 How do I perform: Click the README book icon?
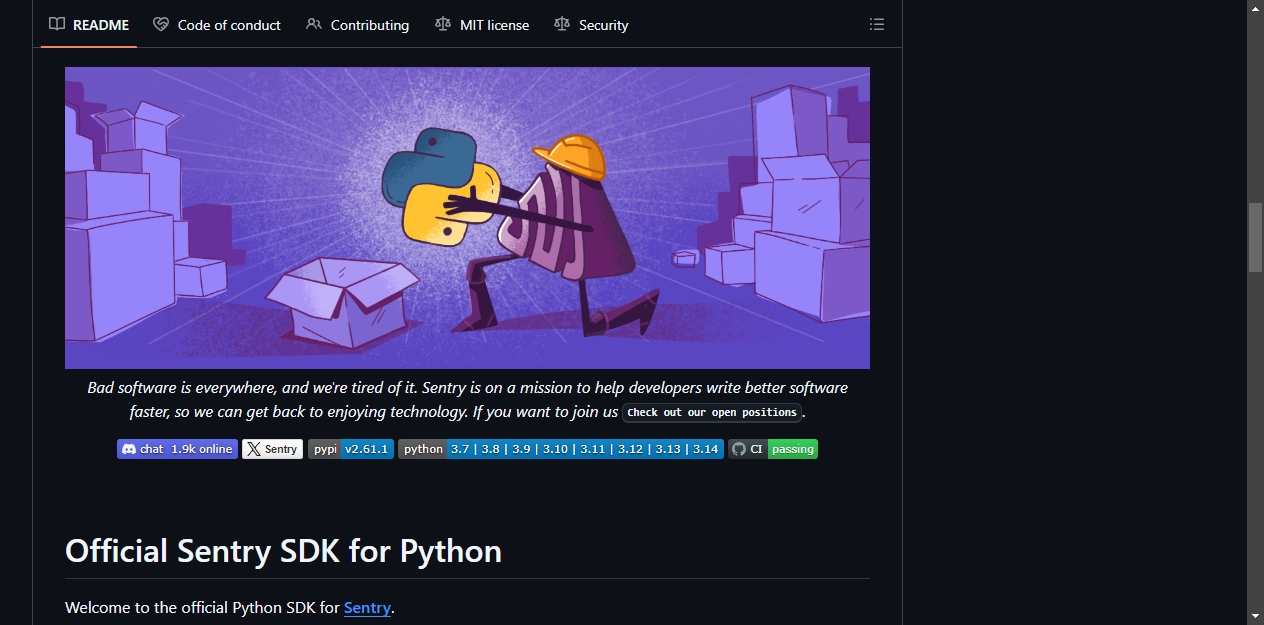pyautogui.click(x=57, y=25)
